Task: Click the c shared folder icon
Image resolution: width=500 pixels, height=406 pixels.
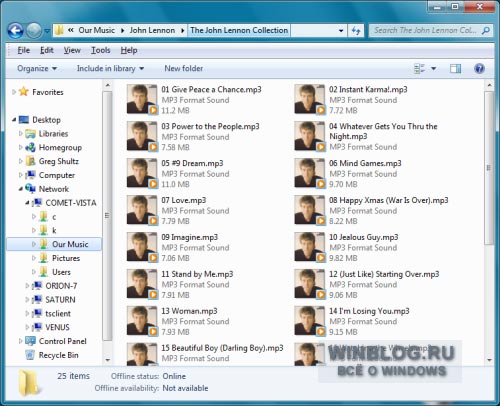Action: [43, 217]
